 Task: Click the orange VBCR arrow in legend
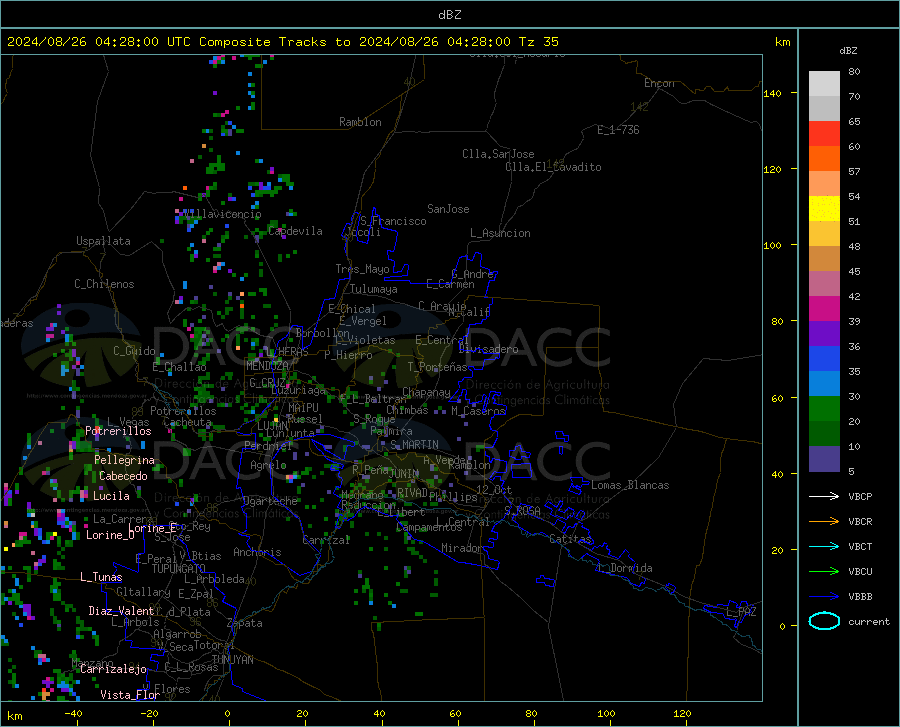pyautogui.click(x=824, y=521)
